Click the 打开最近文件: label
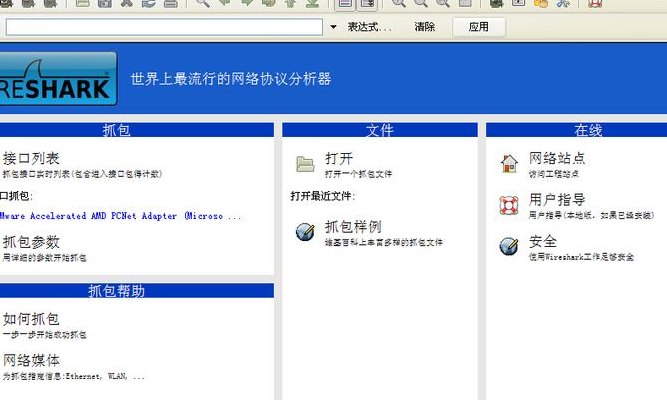This screenshot has width=667, height=400. tap(322, 196)
